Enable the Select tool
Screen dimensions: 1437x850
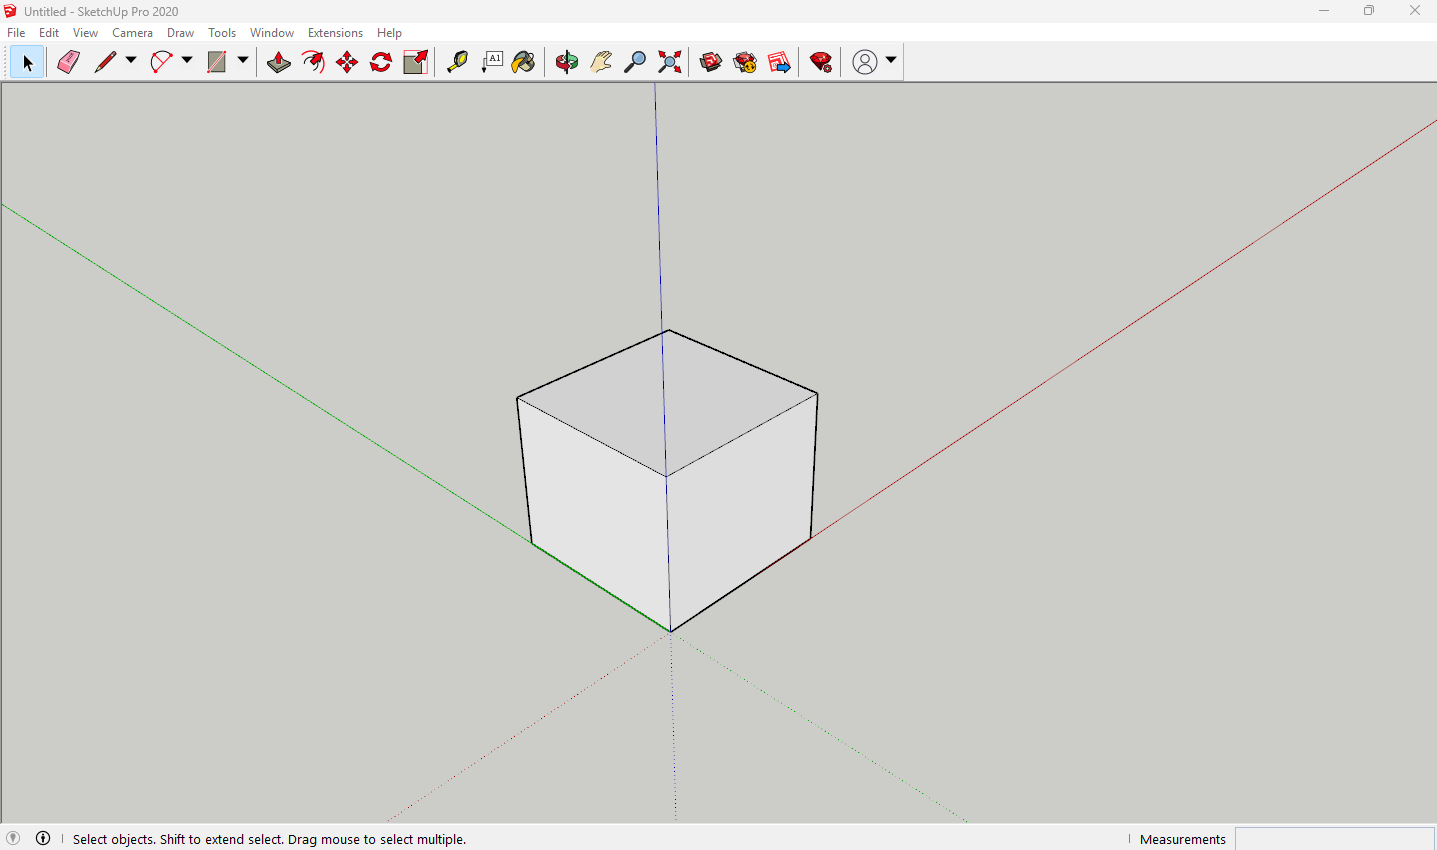point(26,61)
